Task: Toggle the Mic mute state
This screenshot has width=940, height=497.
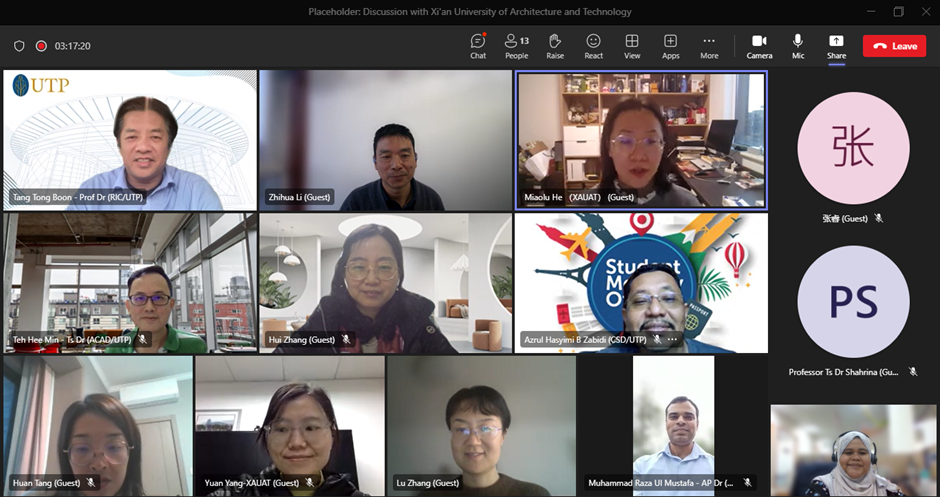Action: pyautogui.click(x=798, y=45)
